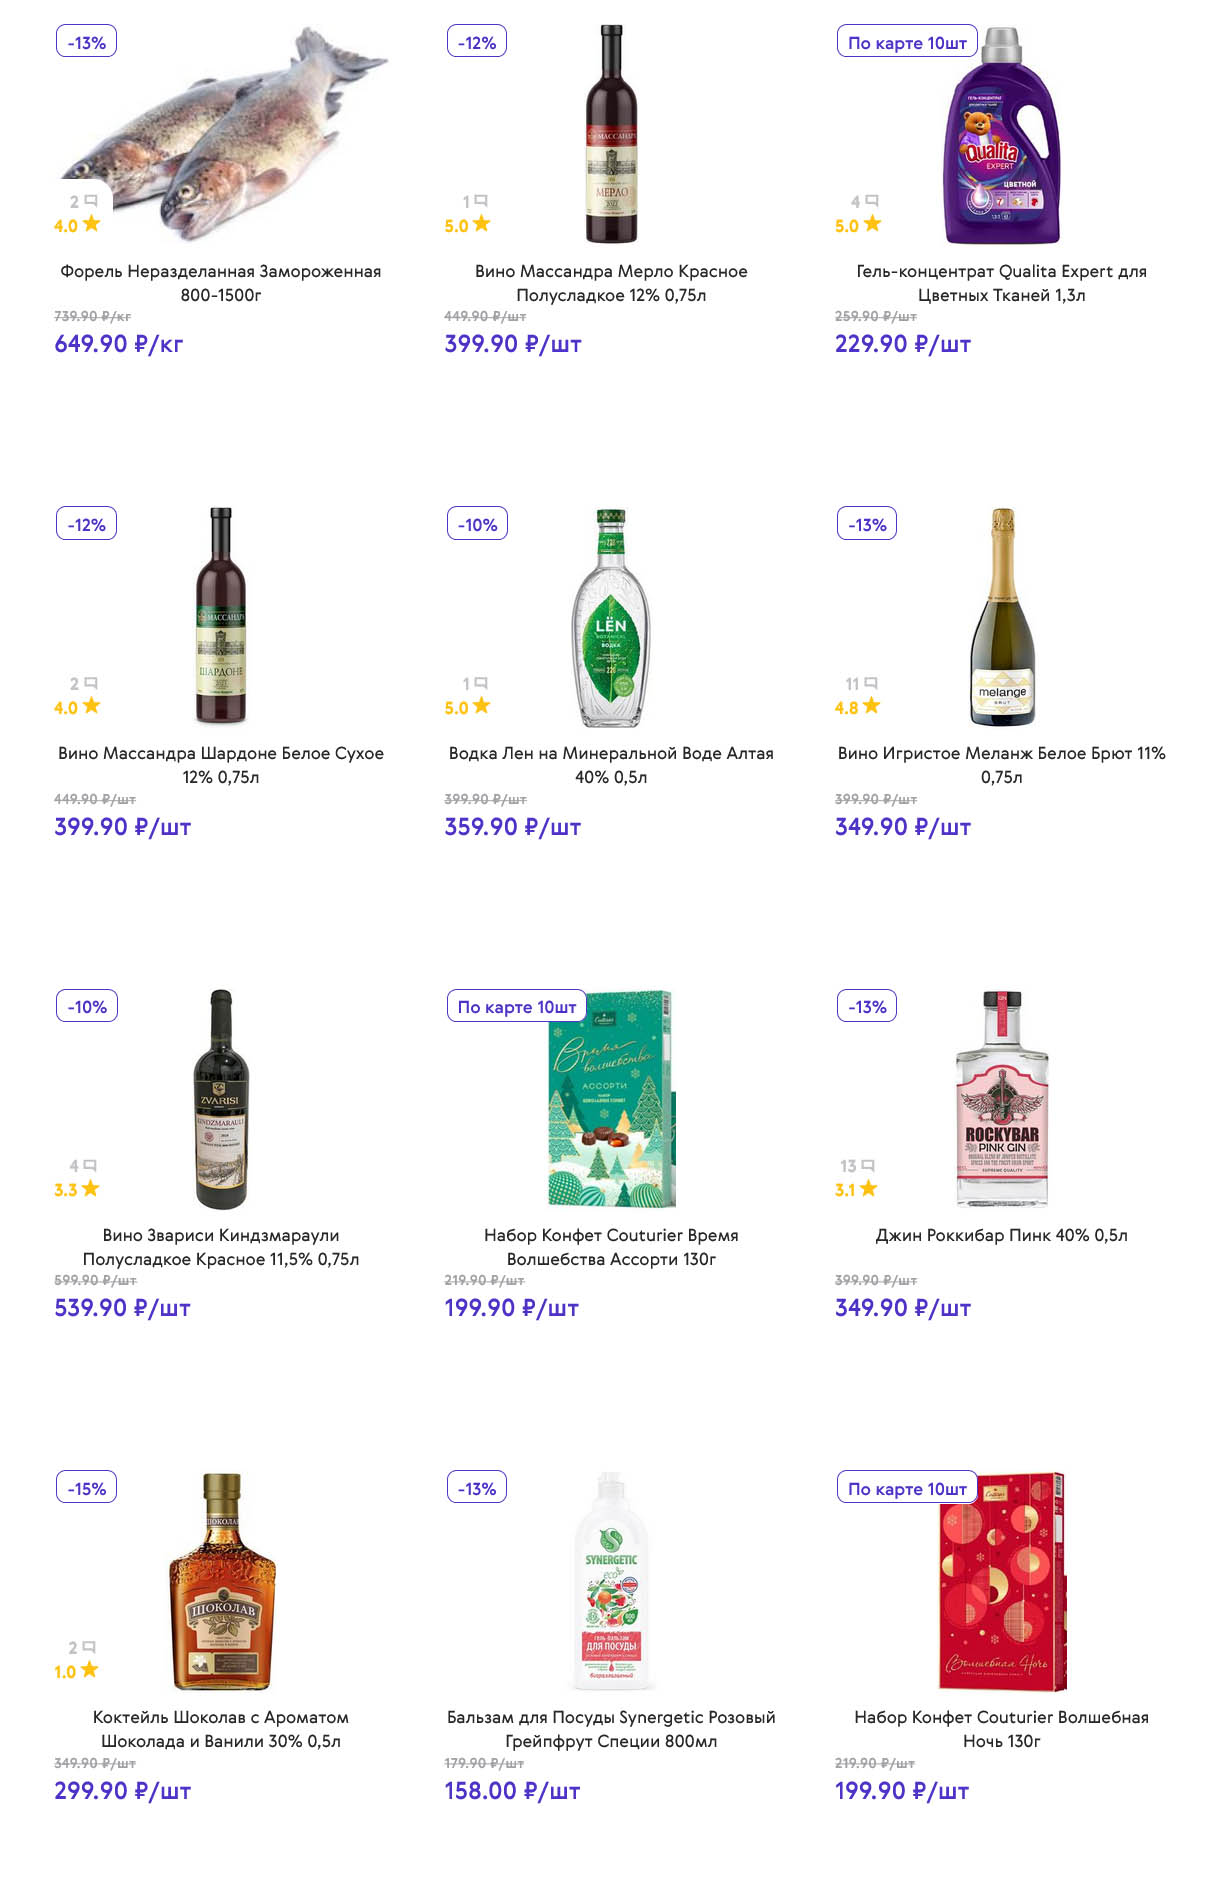1212x1885 pixels.
Task: Click the reviews icon on Rockybar Pink Gin
Action: coord(868,1165)
